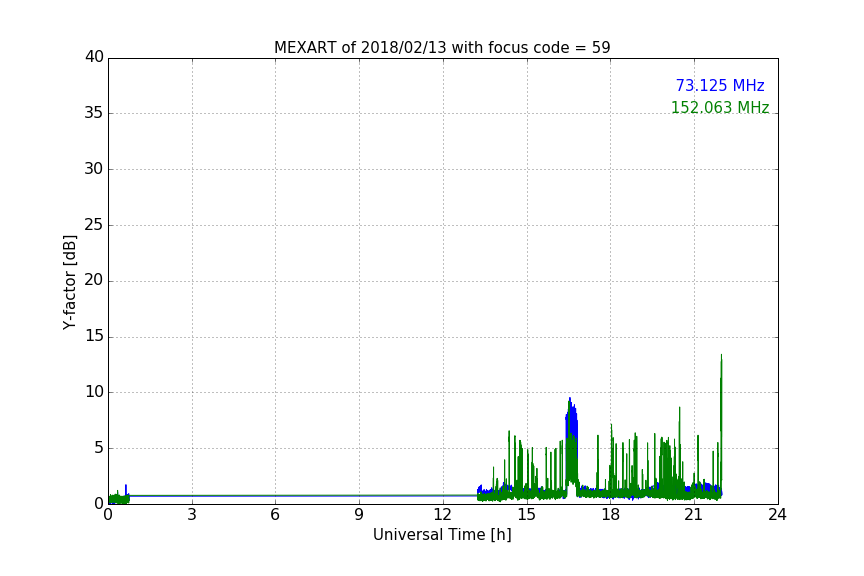Select the green 152.063 MHz legend label
Viewport: 864px width, 576px height.
tap(720, 107)
